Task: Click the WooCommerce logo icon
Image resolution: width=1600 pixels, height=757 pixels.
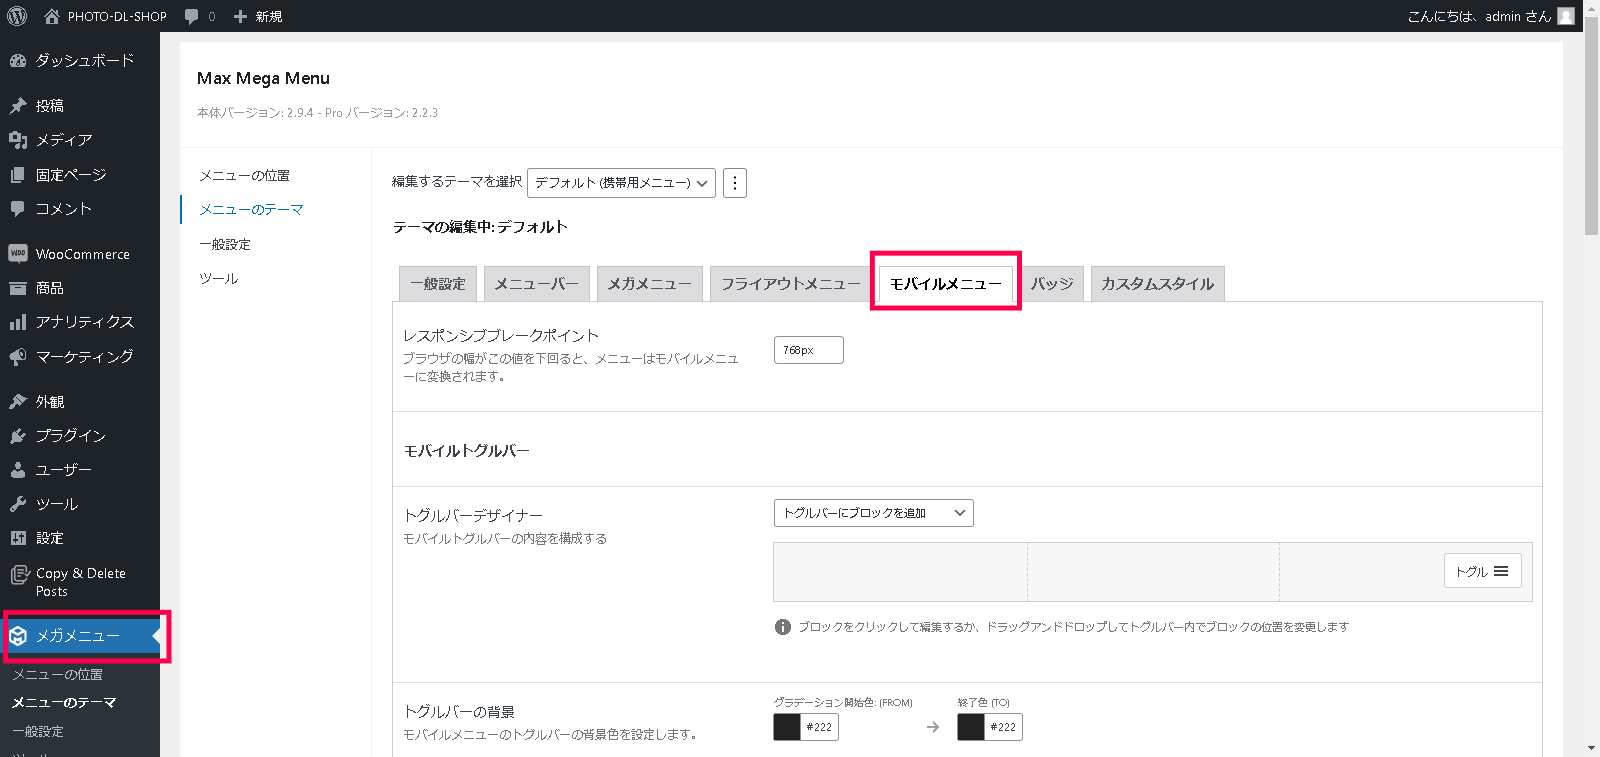Action: point(18,254)
